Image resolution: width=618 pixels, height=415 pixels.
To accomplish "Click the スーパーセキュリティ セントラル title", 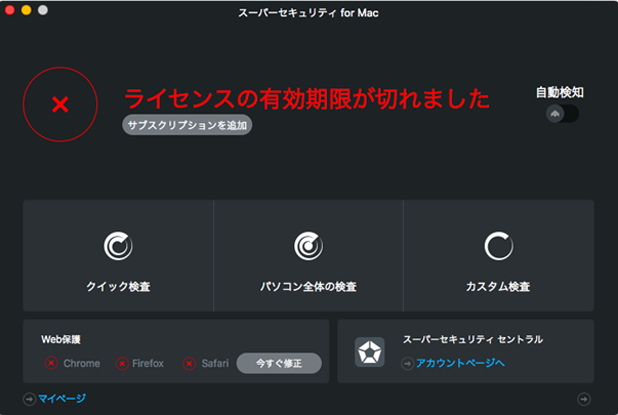I will [473, 339].
